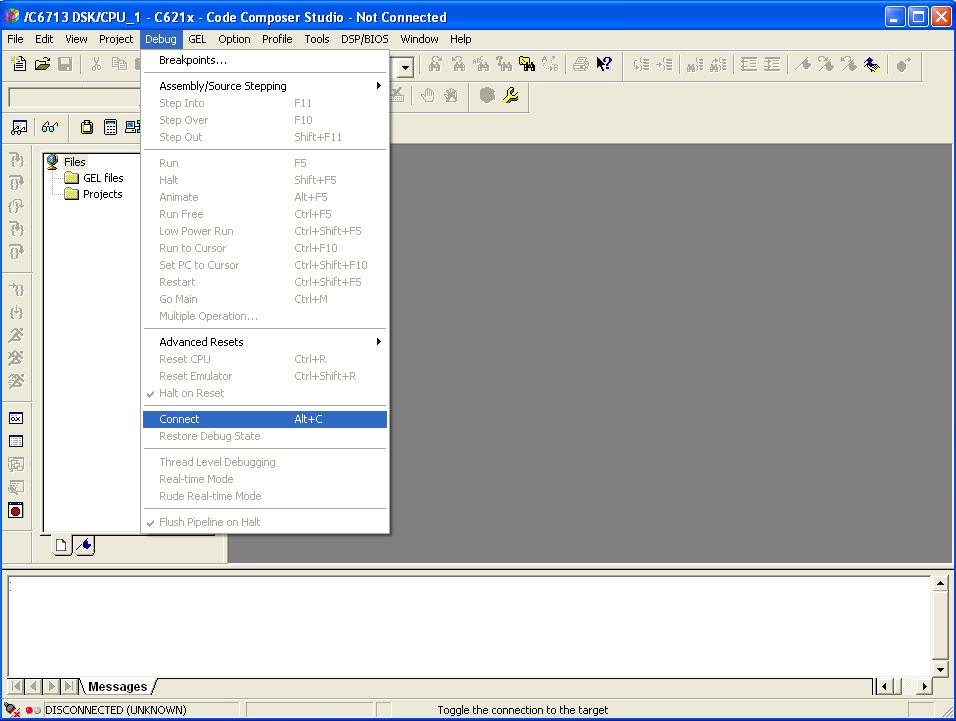
Task: Click the hand icon in second toolbar
Action: [x=427, y=95]
